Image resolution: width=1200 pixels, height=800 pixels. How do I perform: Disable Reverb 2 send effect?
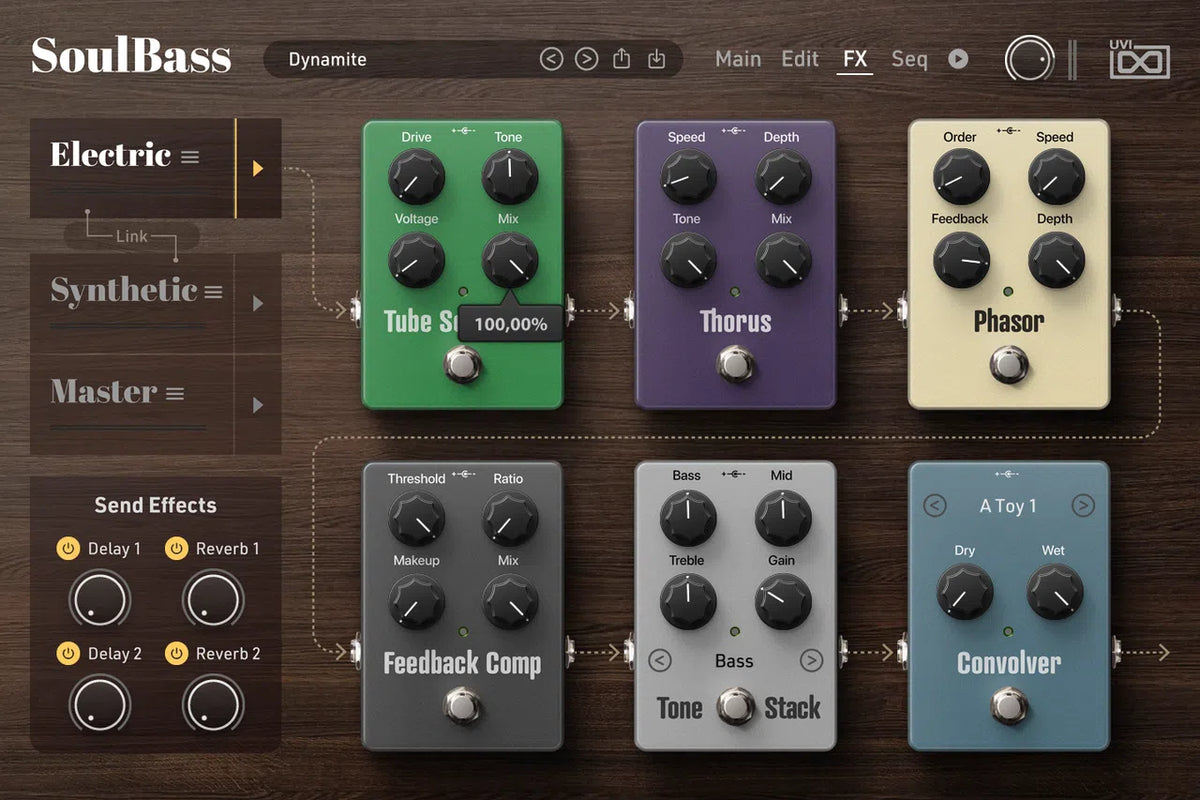(176, 653)
